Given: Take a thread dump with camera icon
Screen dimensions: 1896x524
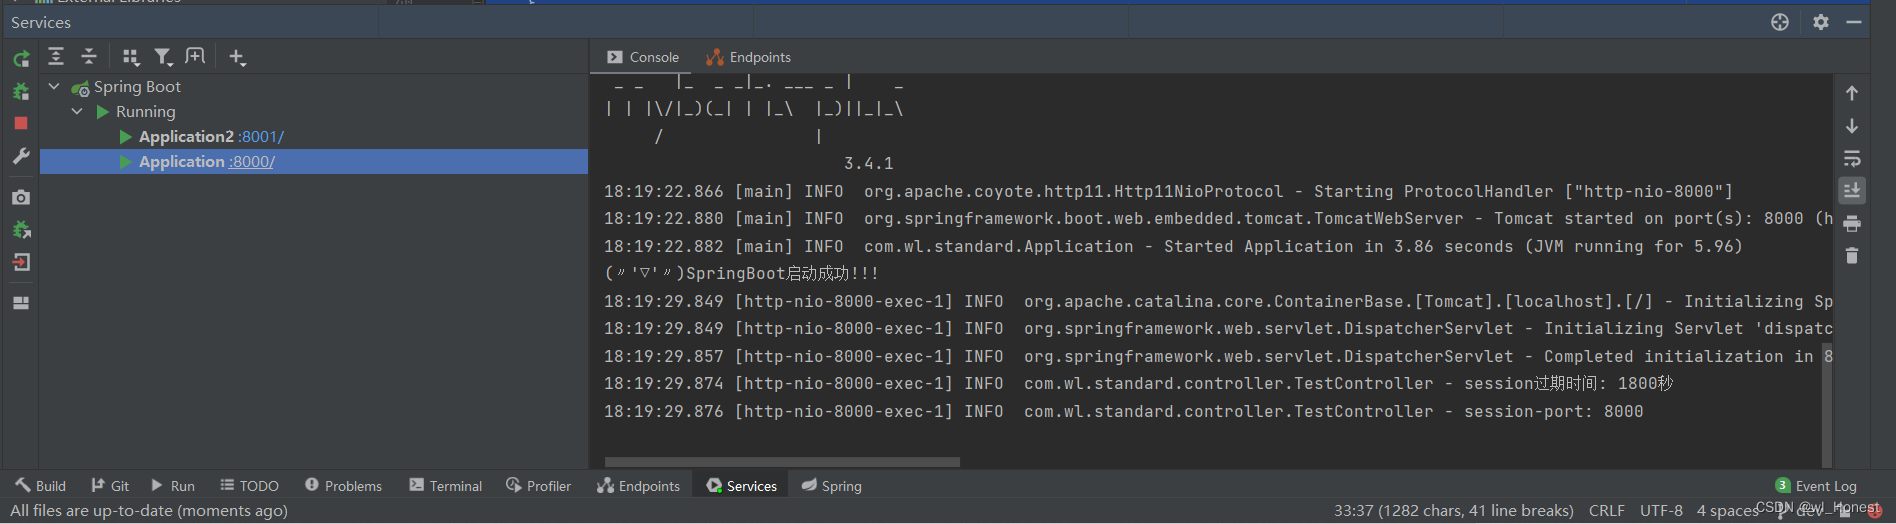Looking at the screenshot, I should 21,197.
